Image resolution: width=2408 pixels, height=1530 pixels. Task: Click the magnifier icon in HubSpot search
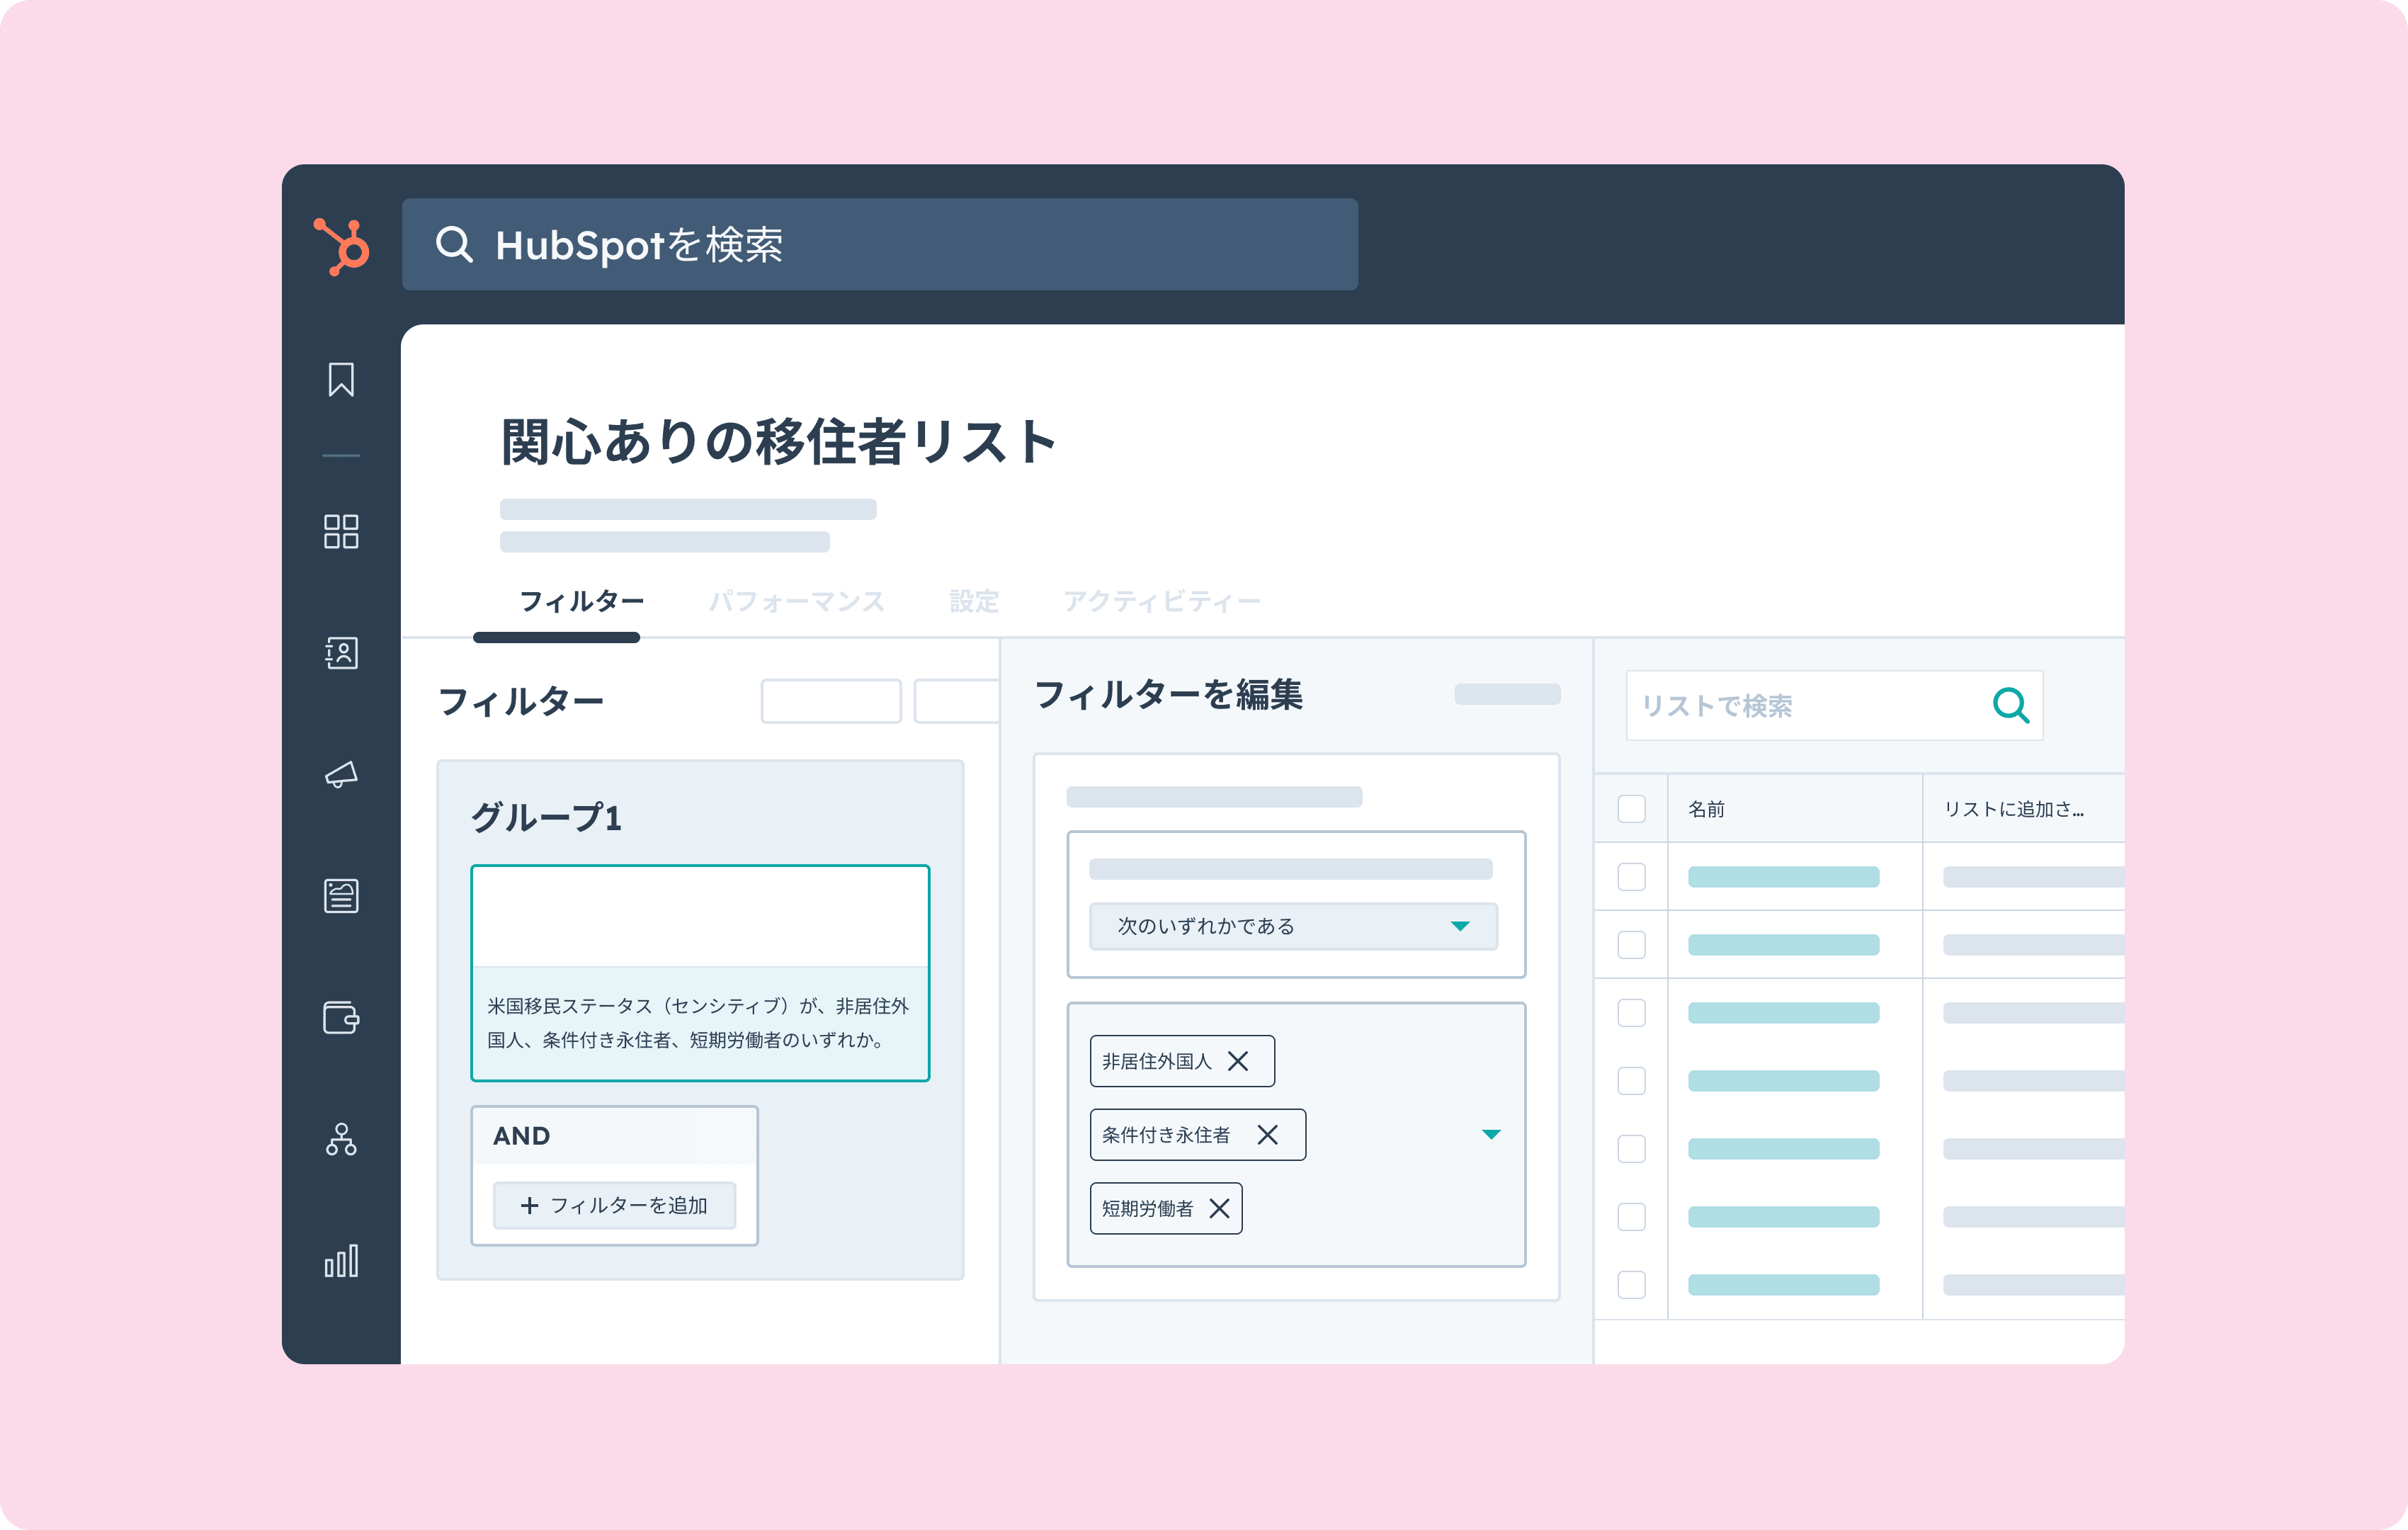pyautogui.click(x=454, y=244)
